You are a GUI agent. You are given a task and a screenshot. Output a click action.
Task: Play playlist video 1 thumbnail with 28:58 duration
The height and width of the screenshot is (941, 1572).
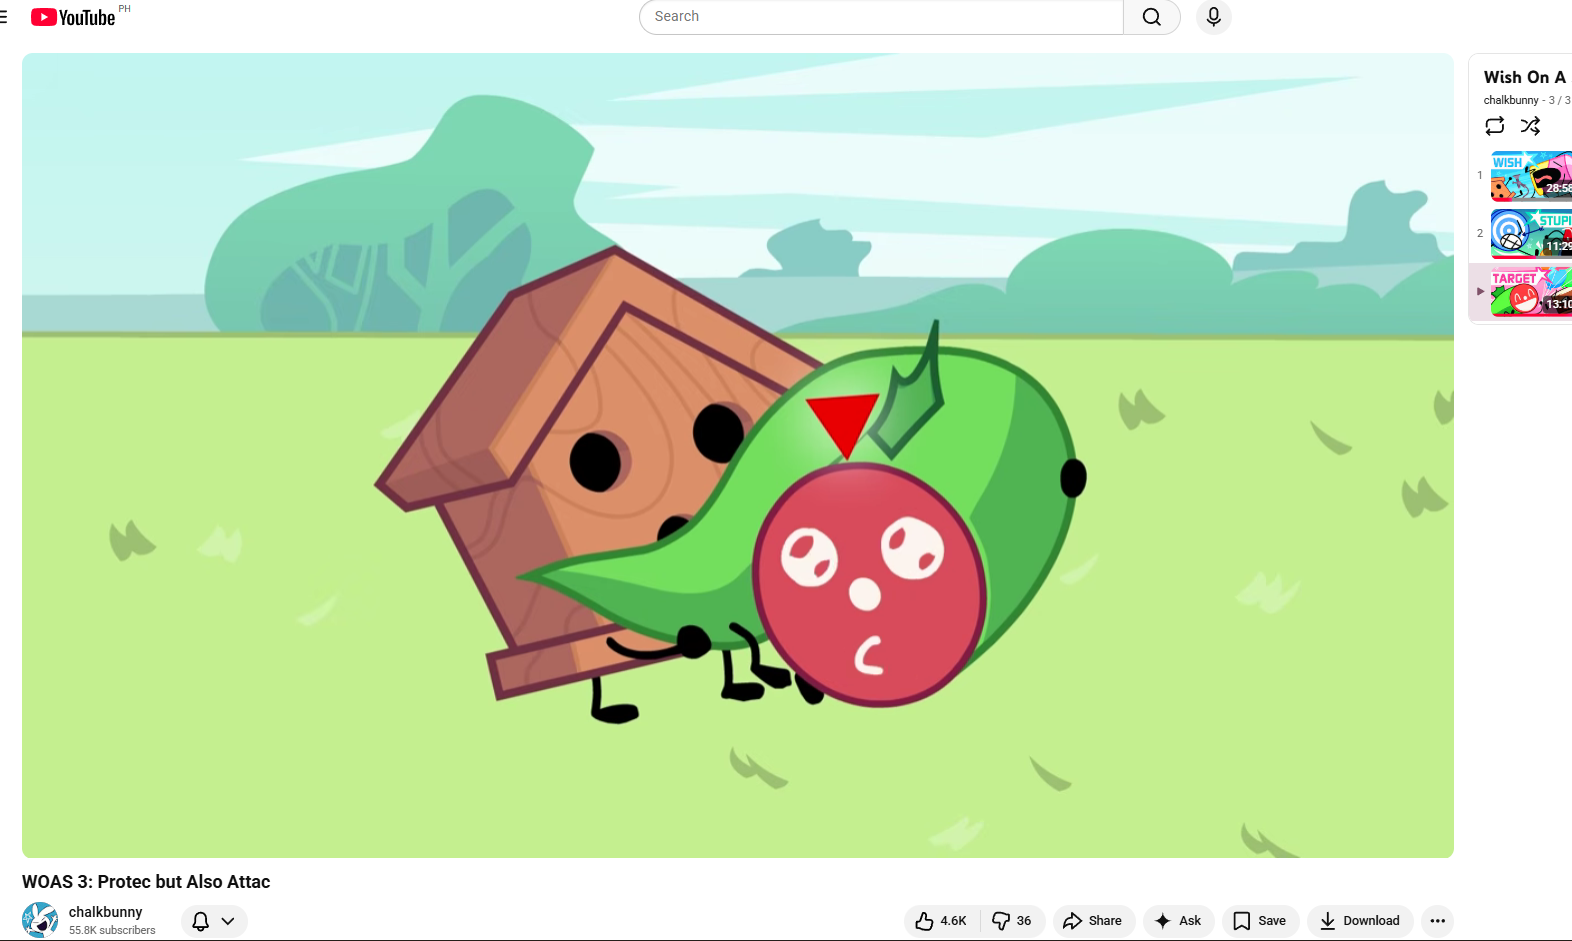1531,176
